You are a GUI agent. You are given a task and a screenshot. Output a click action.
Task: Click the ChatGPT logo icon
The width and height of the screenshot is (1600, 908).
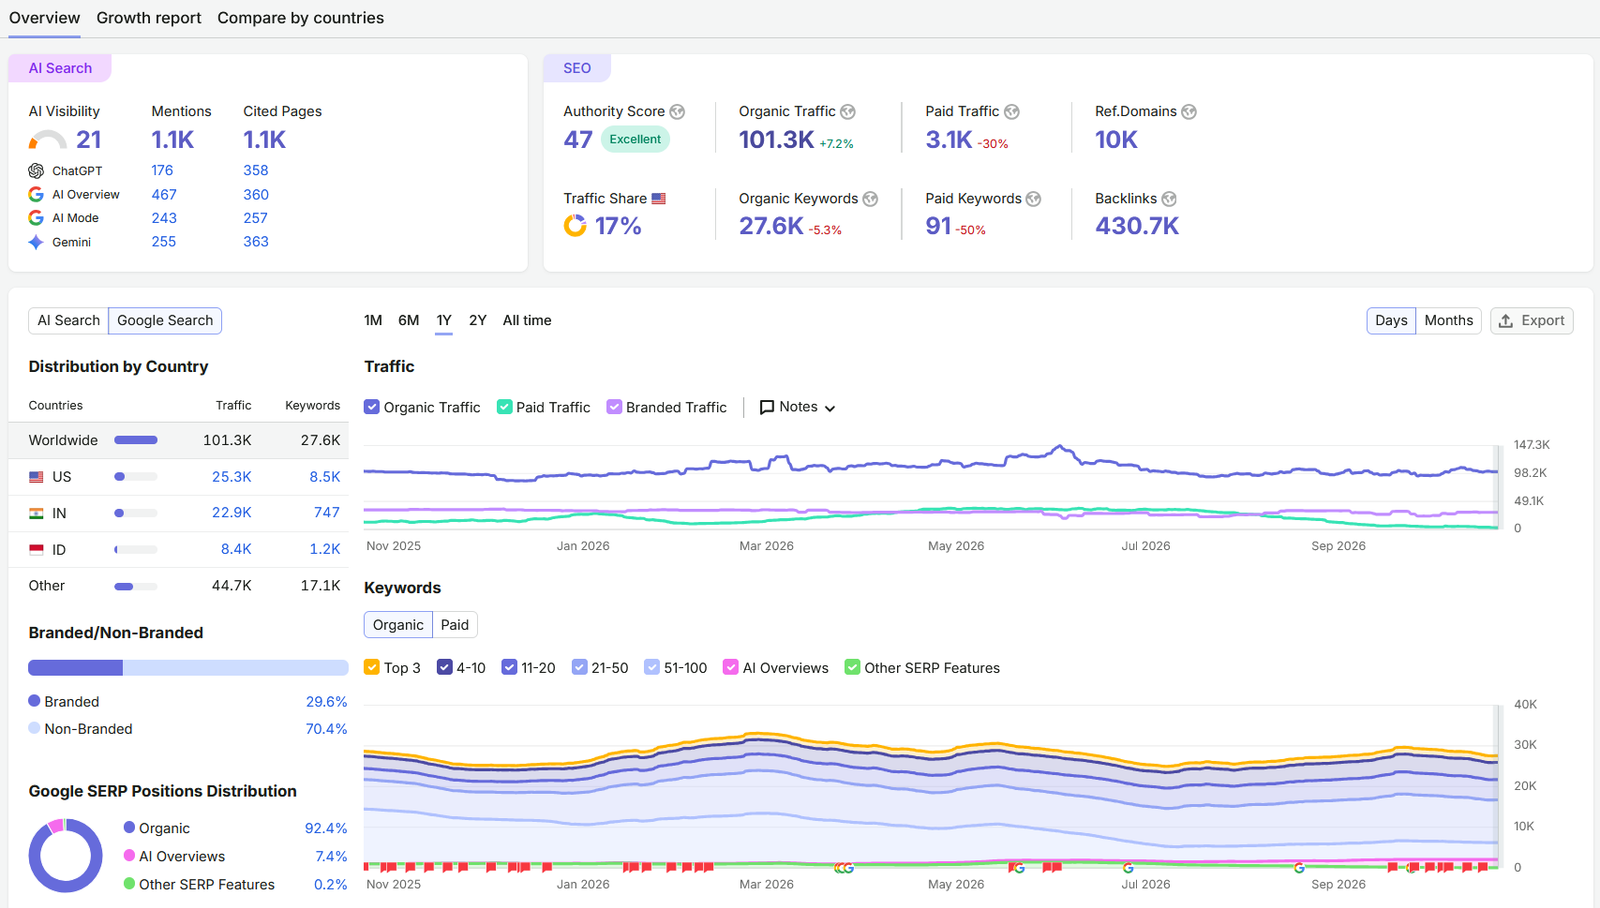pyautogui.click(x=36, y=171)
